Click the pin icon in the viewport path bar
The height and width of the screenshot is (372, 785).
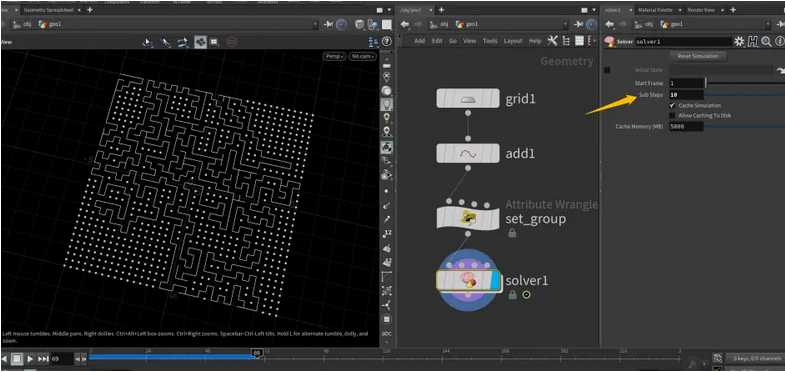click(x=329, y=24)
